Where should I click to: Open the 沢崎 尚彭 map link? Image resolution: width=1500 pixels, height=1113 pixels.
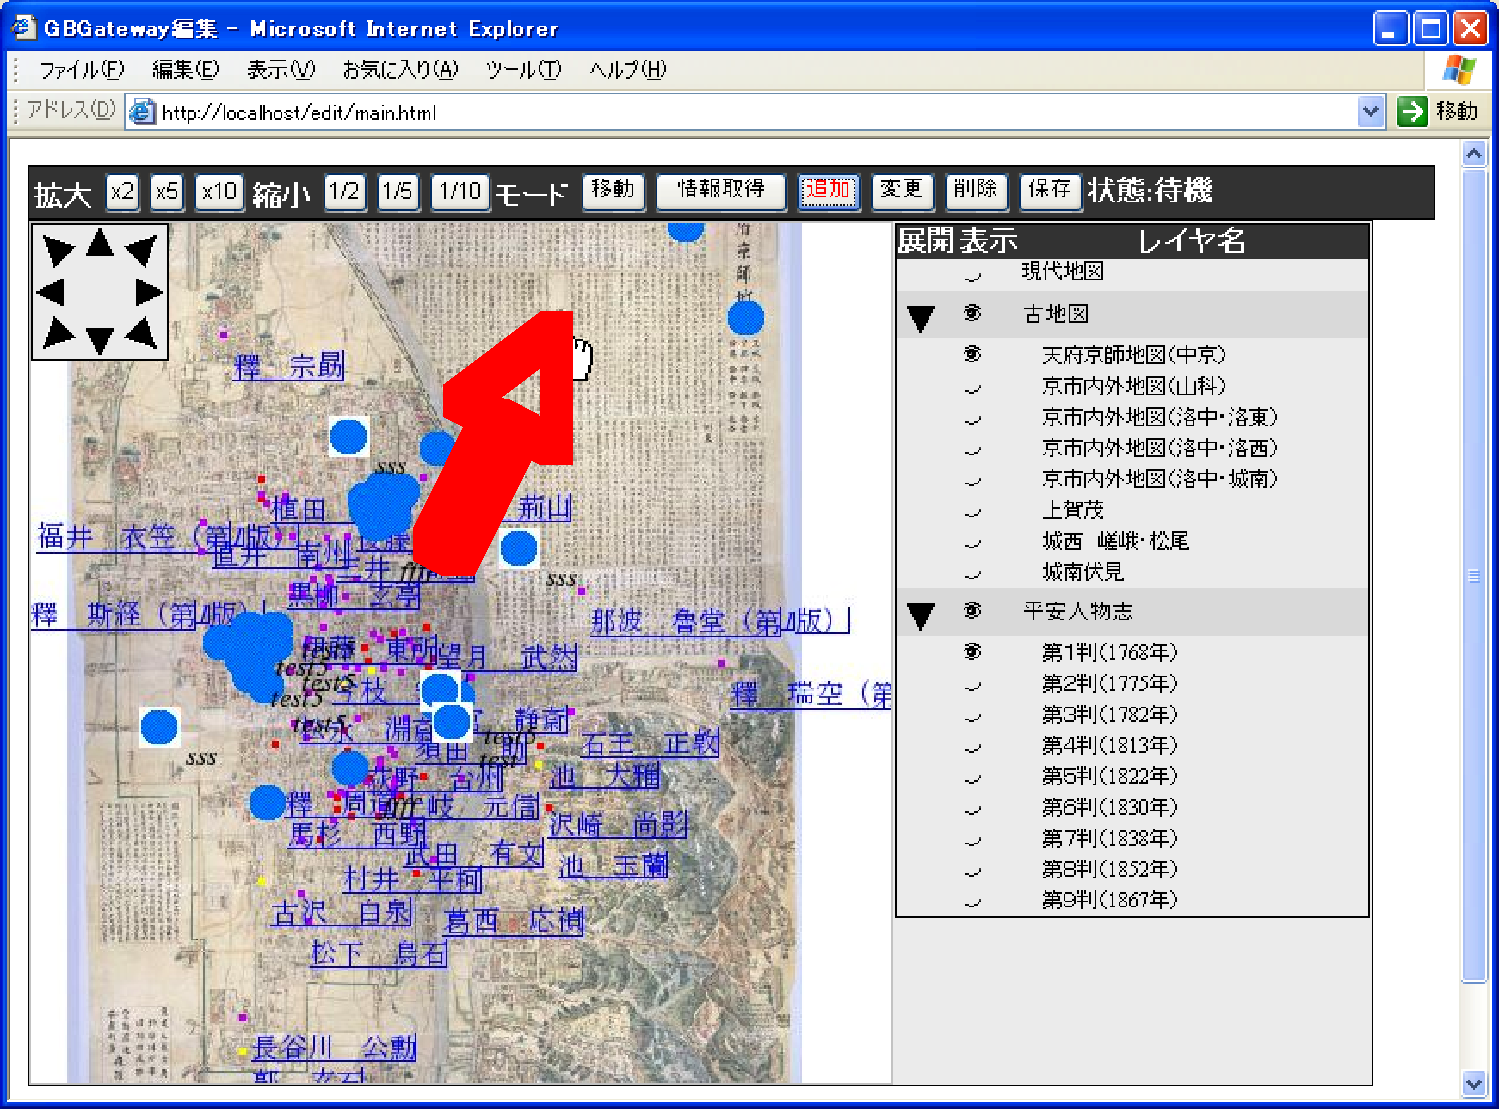(618, 825)
